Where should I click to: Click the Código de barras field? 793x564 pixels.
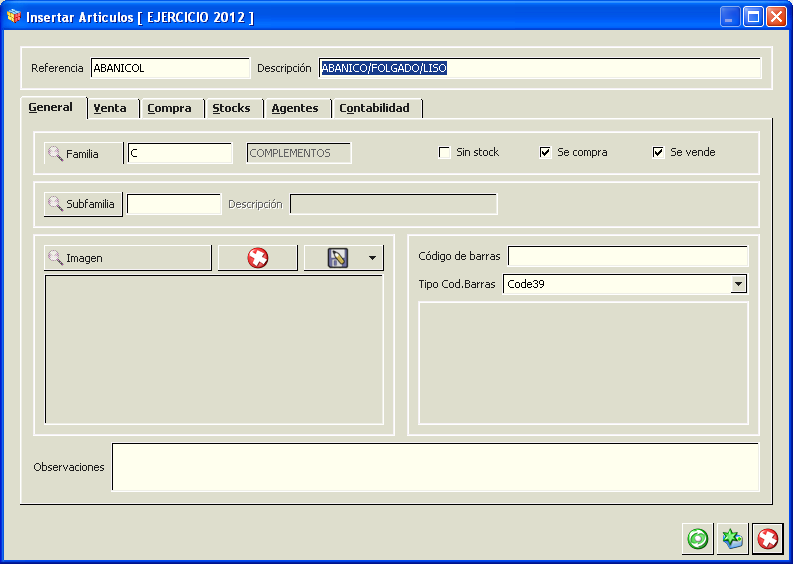point(628,256)
